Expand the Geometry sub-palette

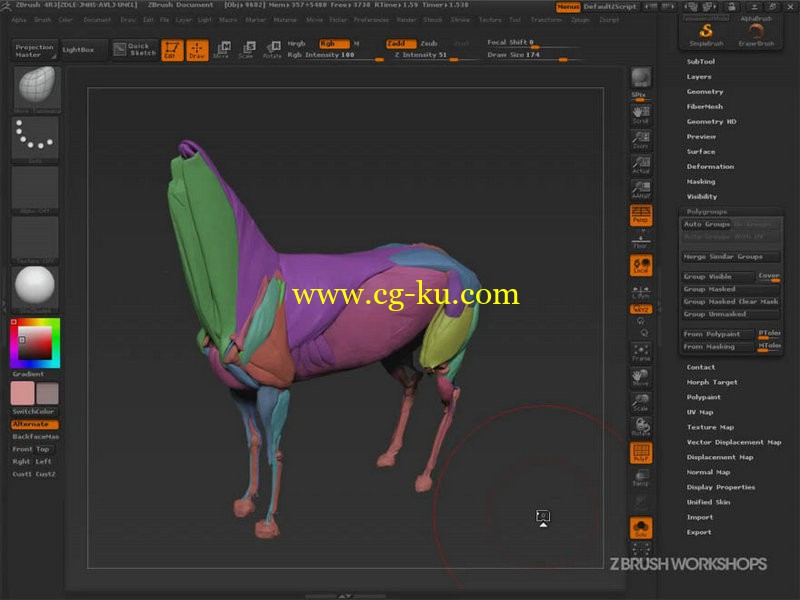click(x=705, y=91)
